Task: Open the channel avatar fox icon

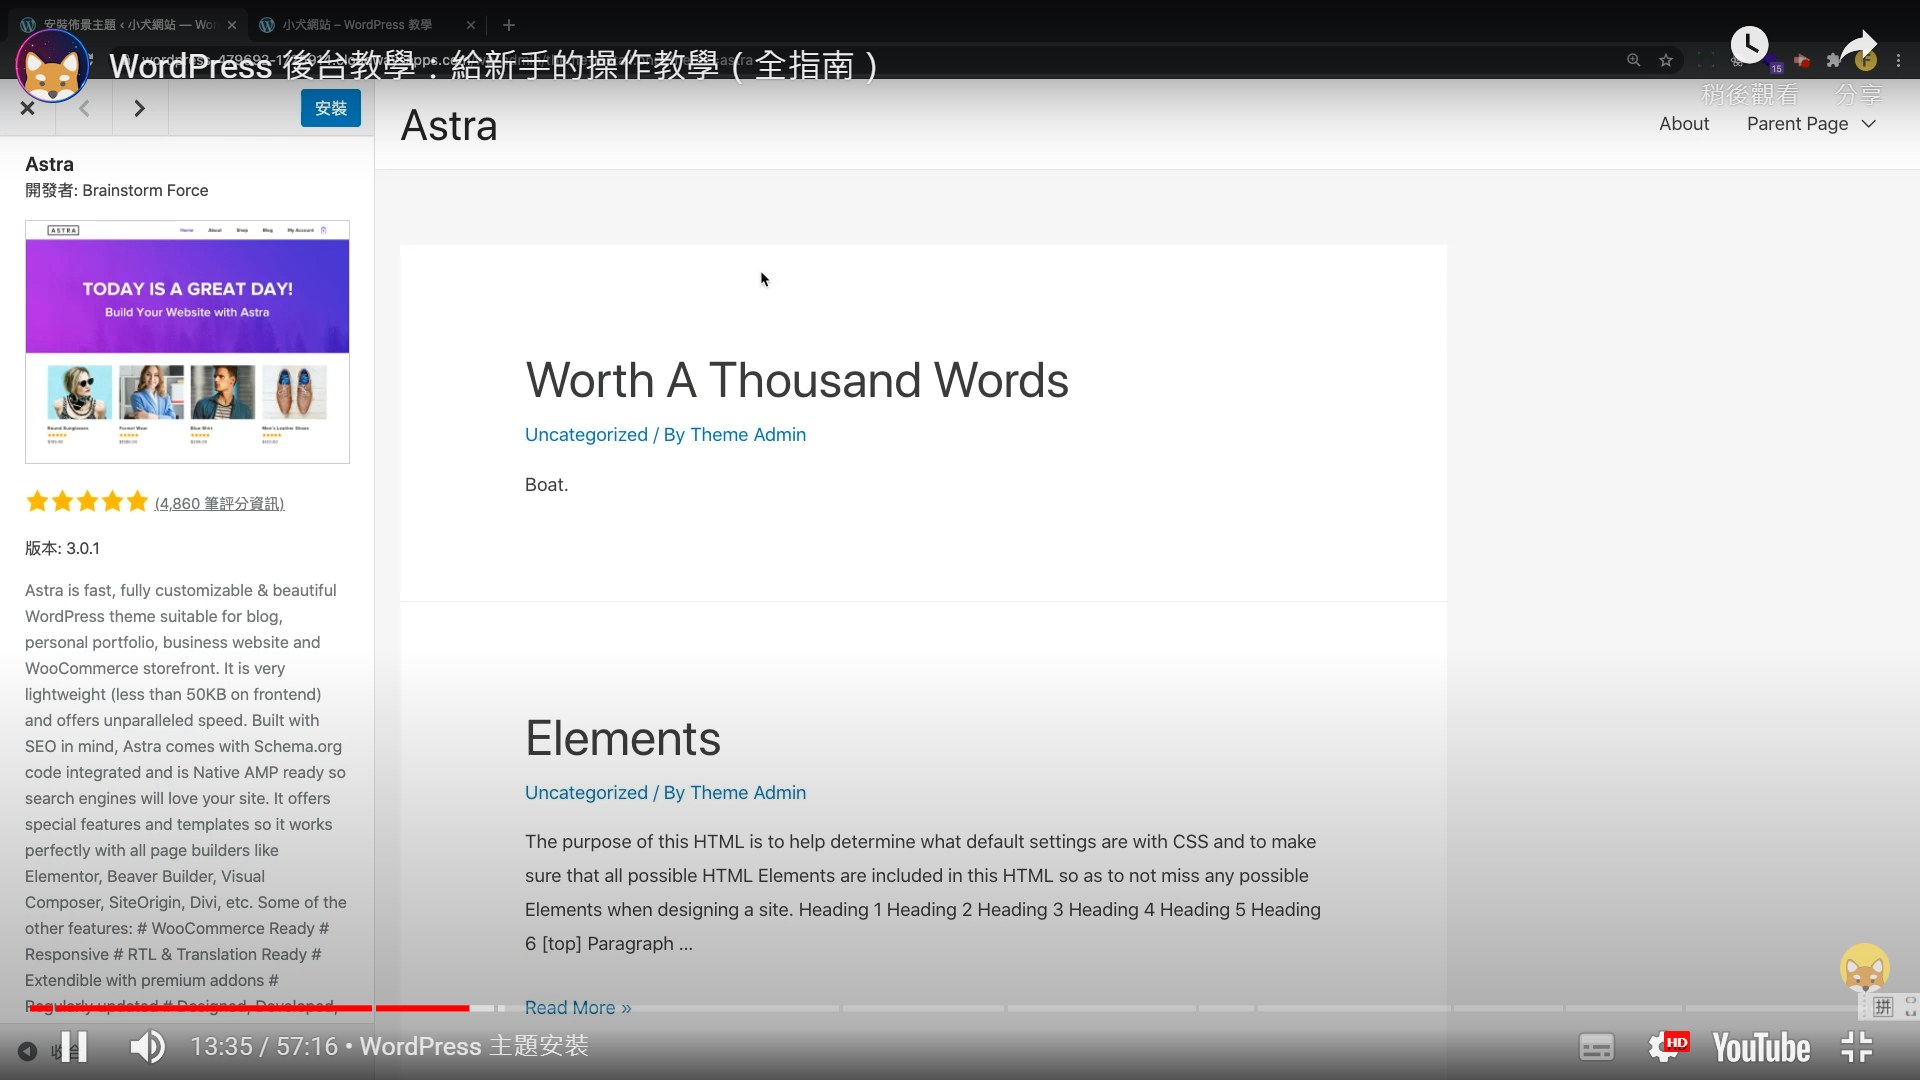Action: click(x=52, y=66)
